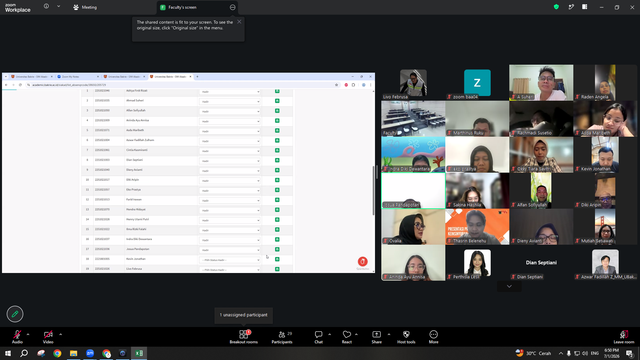Screen dimensions: 640x360
Task: Click the shared page vertical scrollbar
Action: pos(373,190)
